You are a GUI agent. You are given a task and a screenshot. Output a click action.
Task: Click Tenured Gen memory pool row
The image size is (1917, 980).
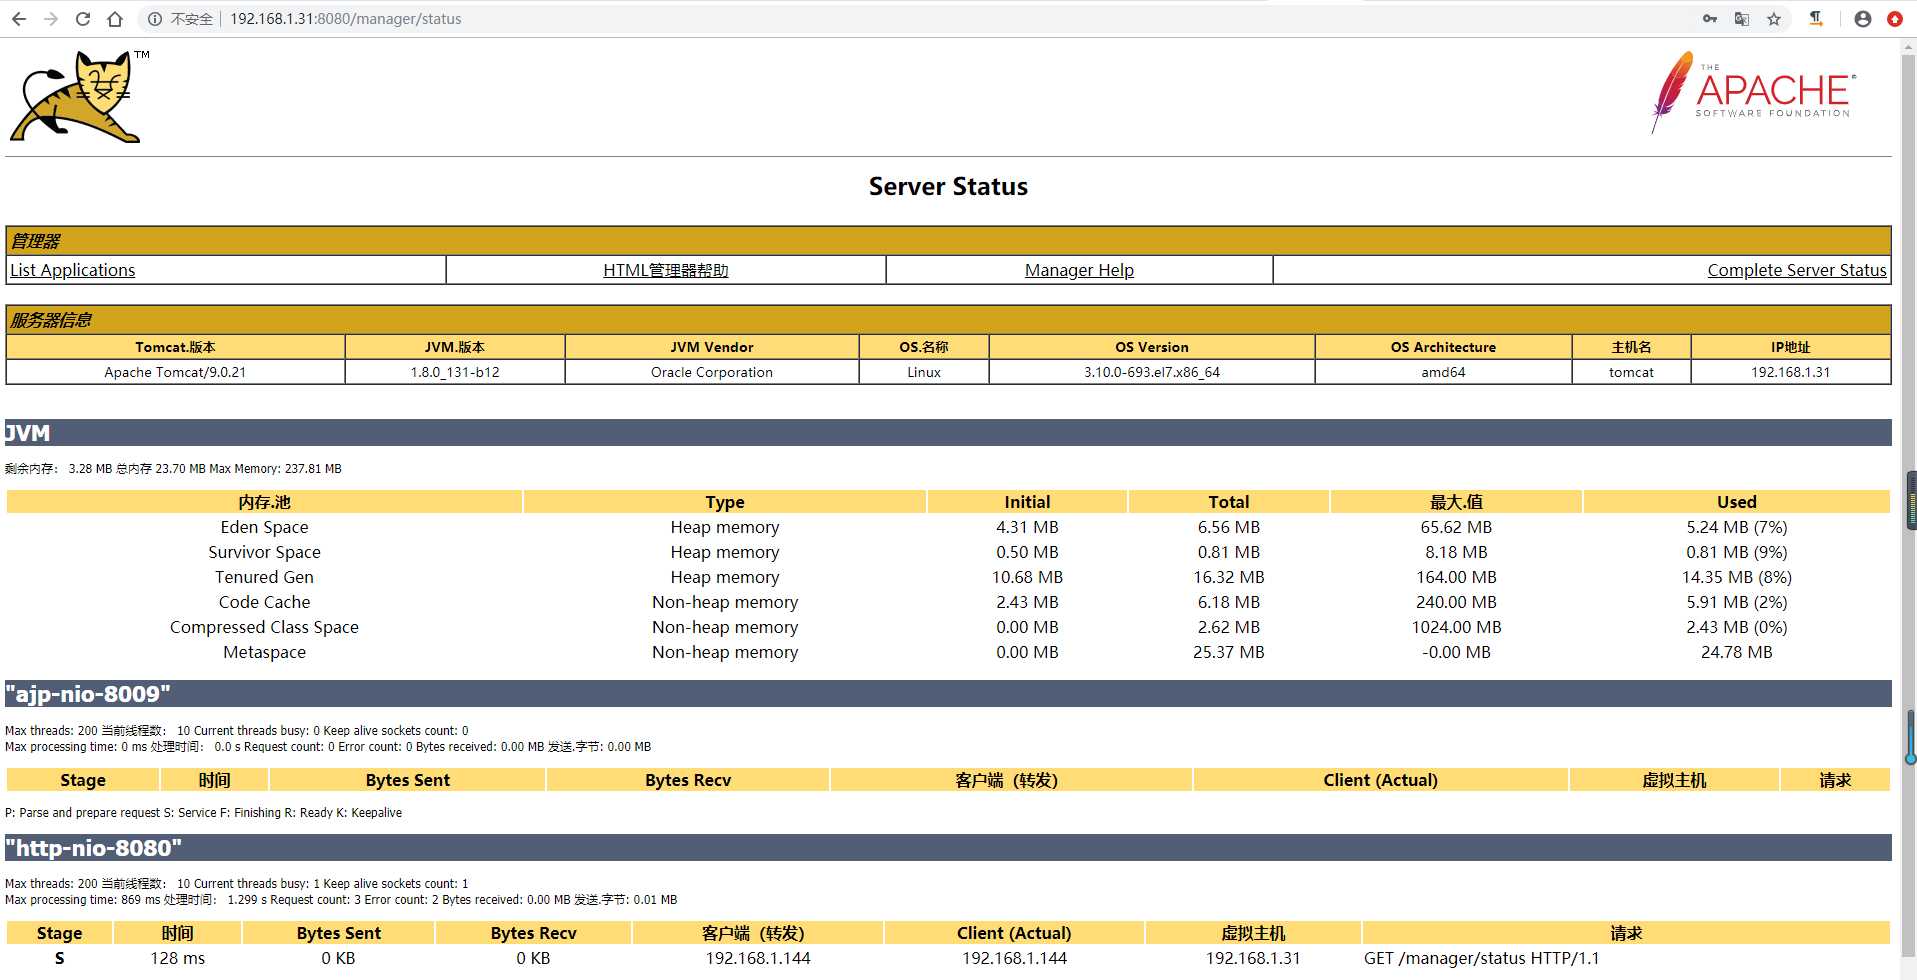click(948, 577)
